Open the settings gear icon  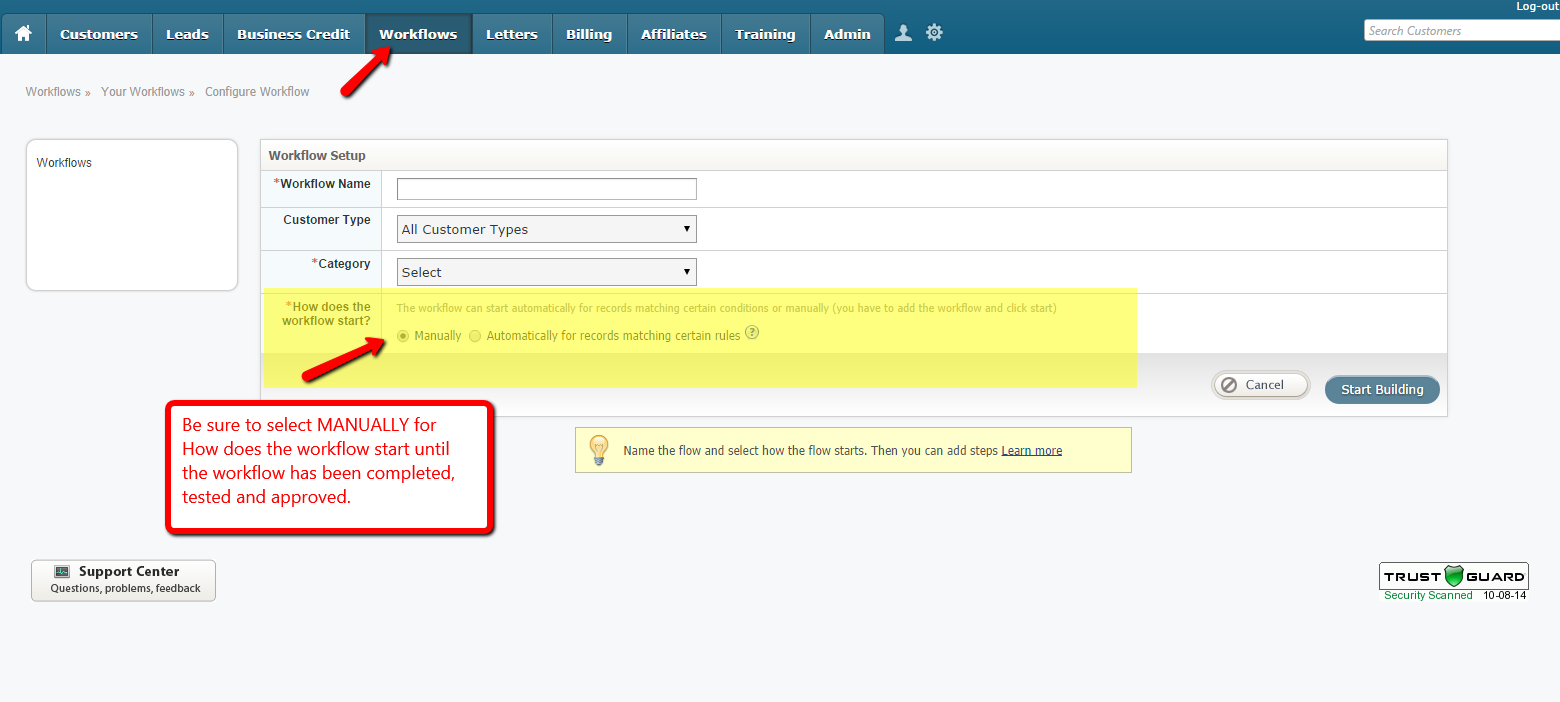934,33
